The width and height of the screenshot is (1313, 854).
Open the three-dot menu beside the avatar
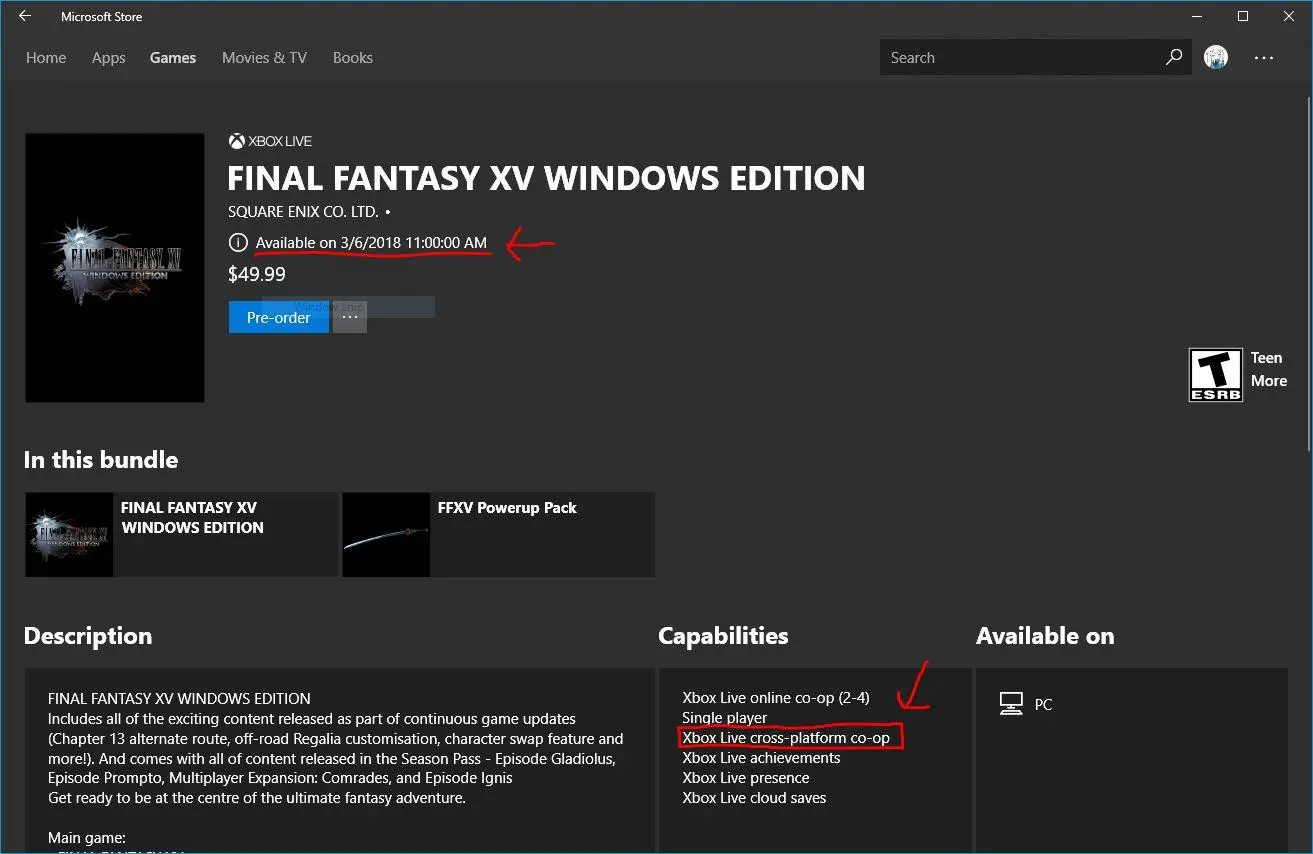point(1264,58)
